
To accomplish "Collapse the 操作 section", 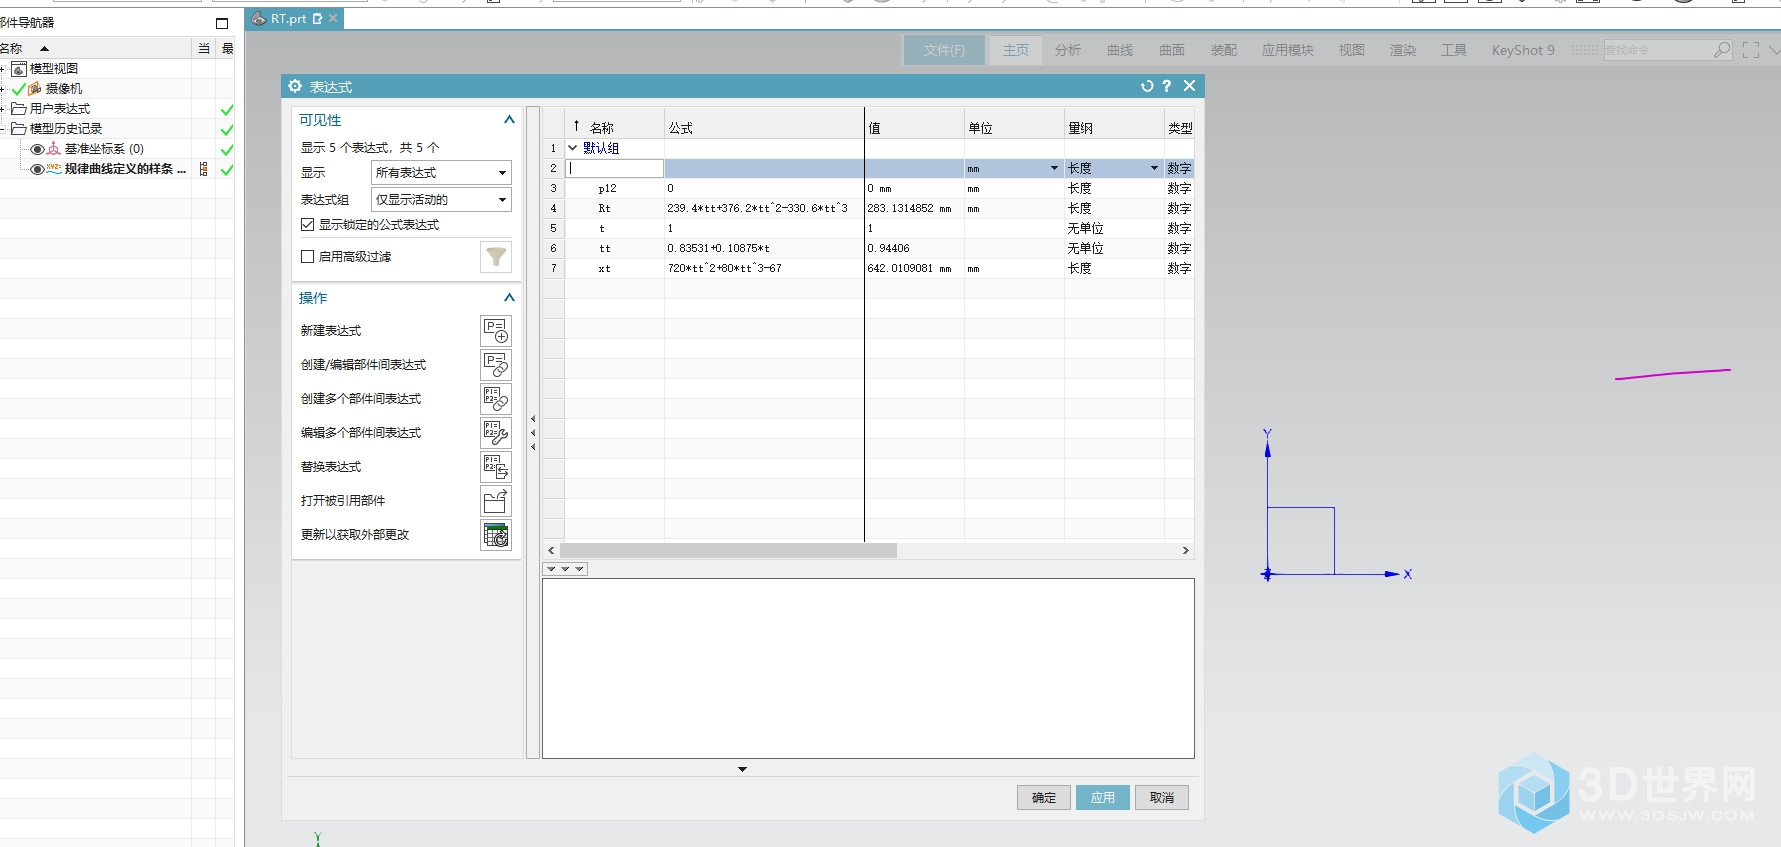I will (x=509, y=298).
